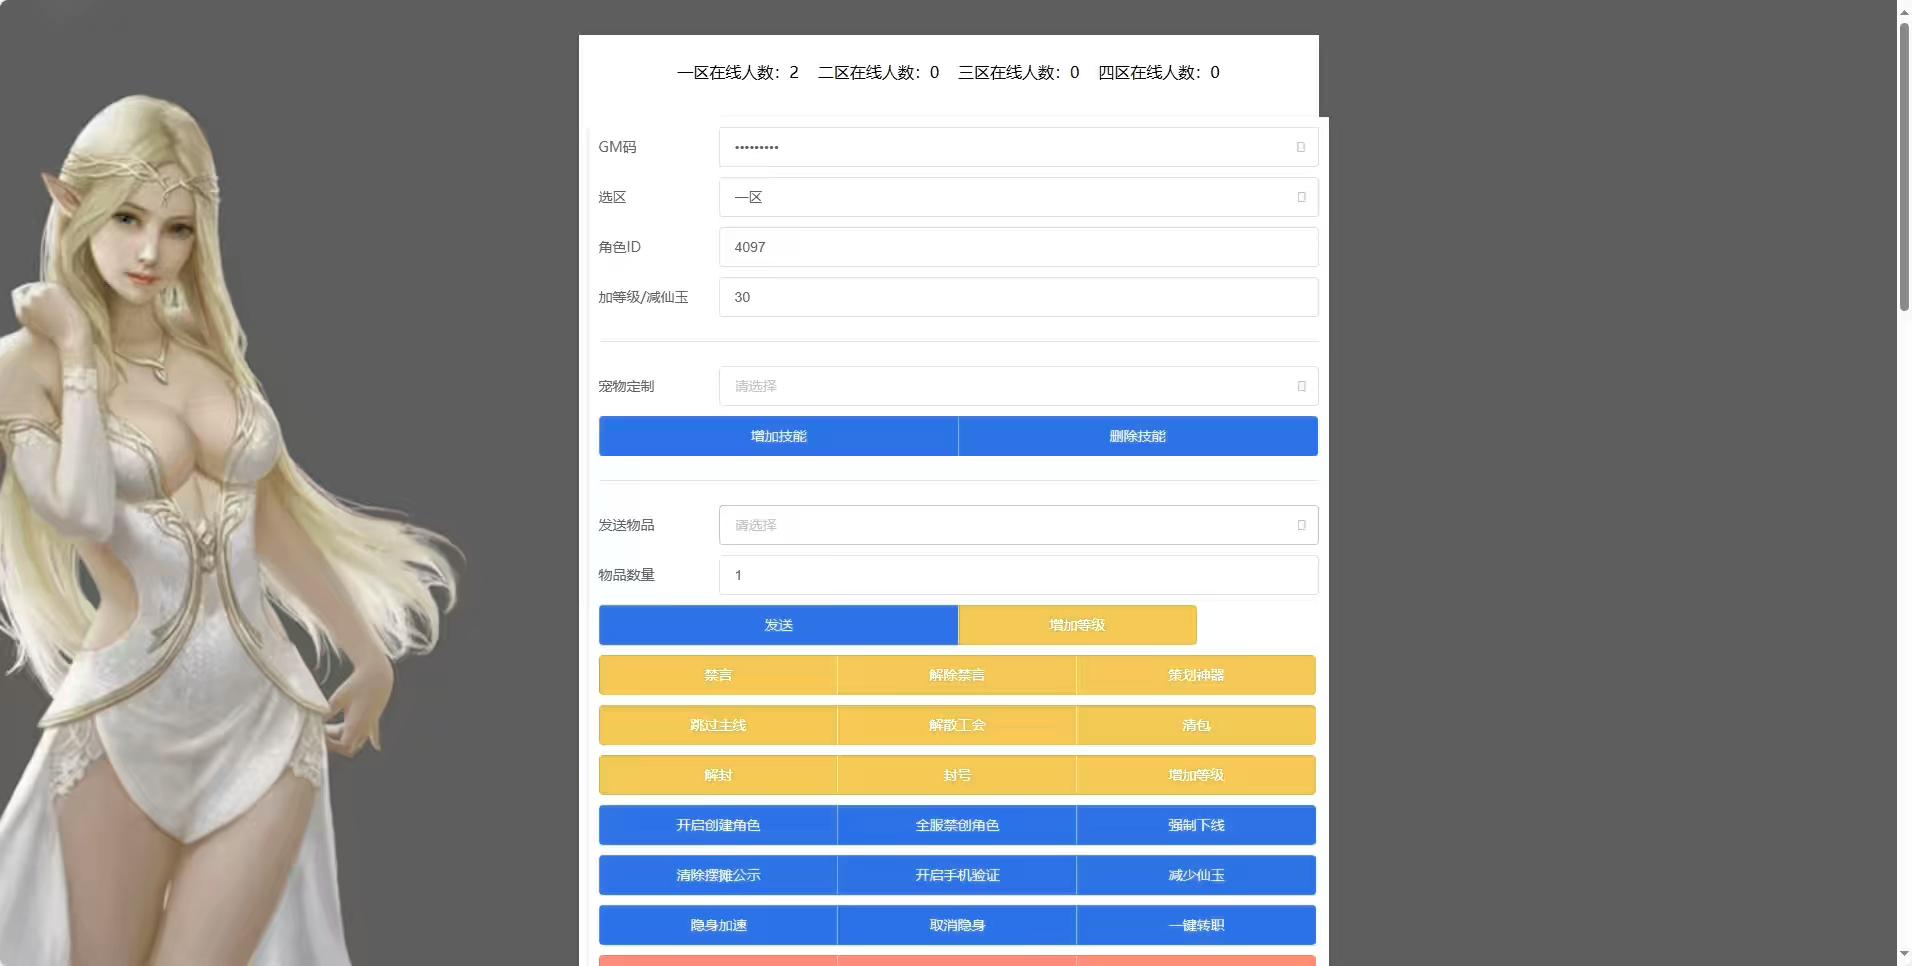The width and height of the screenshot is (1912, 966).
Task: Select the 加等级/减仙玉 field showing 30
Action: 1018,297
